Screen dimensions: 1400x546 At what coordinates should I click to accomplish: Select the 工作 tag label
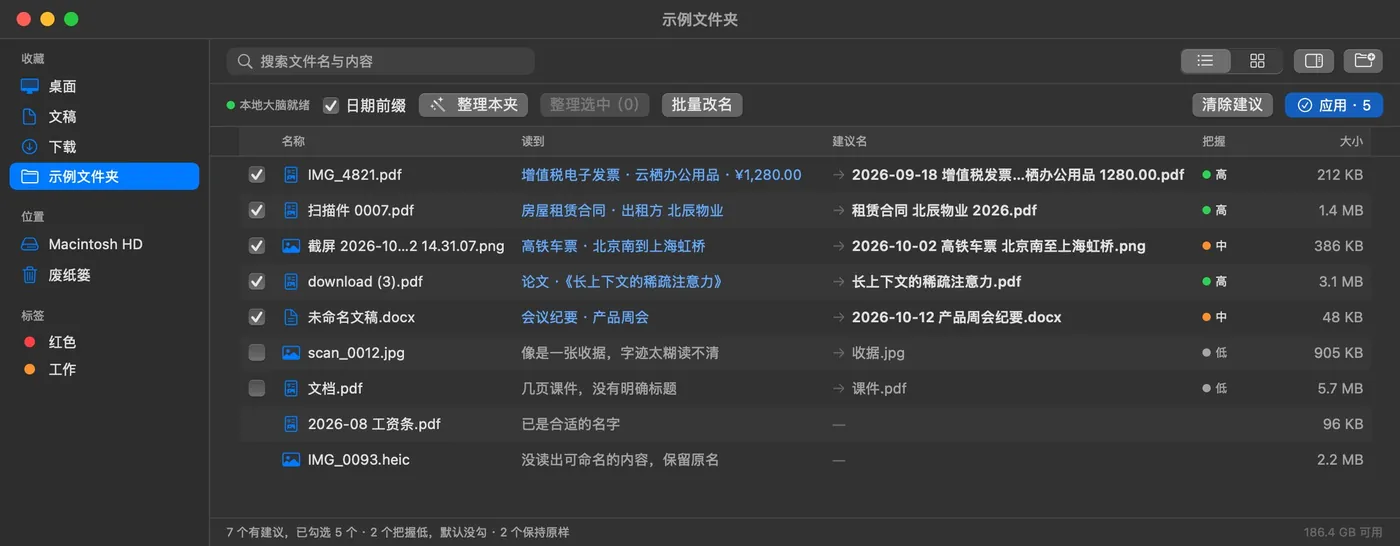click(62, 369)
